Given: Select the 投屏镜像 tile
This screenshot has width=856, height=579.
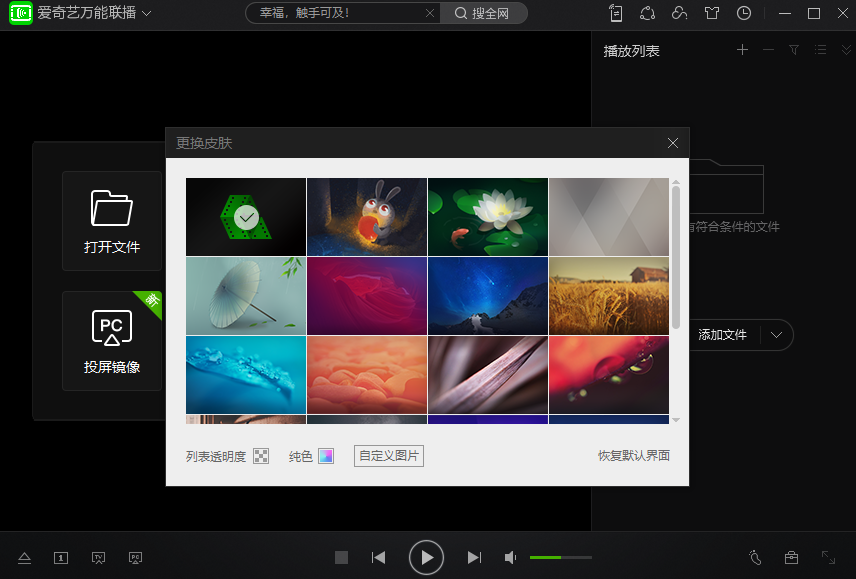Looking at the screenshot, I should click(112, 341).
